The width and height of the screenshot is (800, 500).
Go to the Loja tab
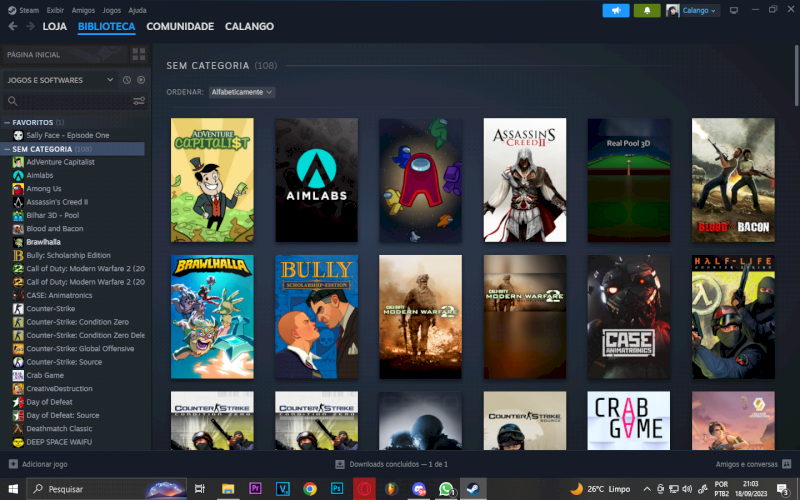coord(55,26)
